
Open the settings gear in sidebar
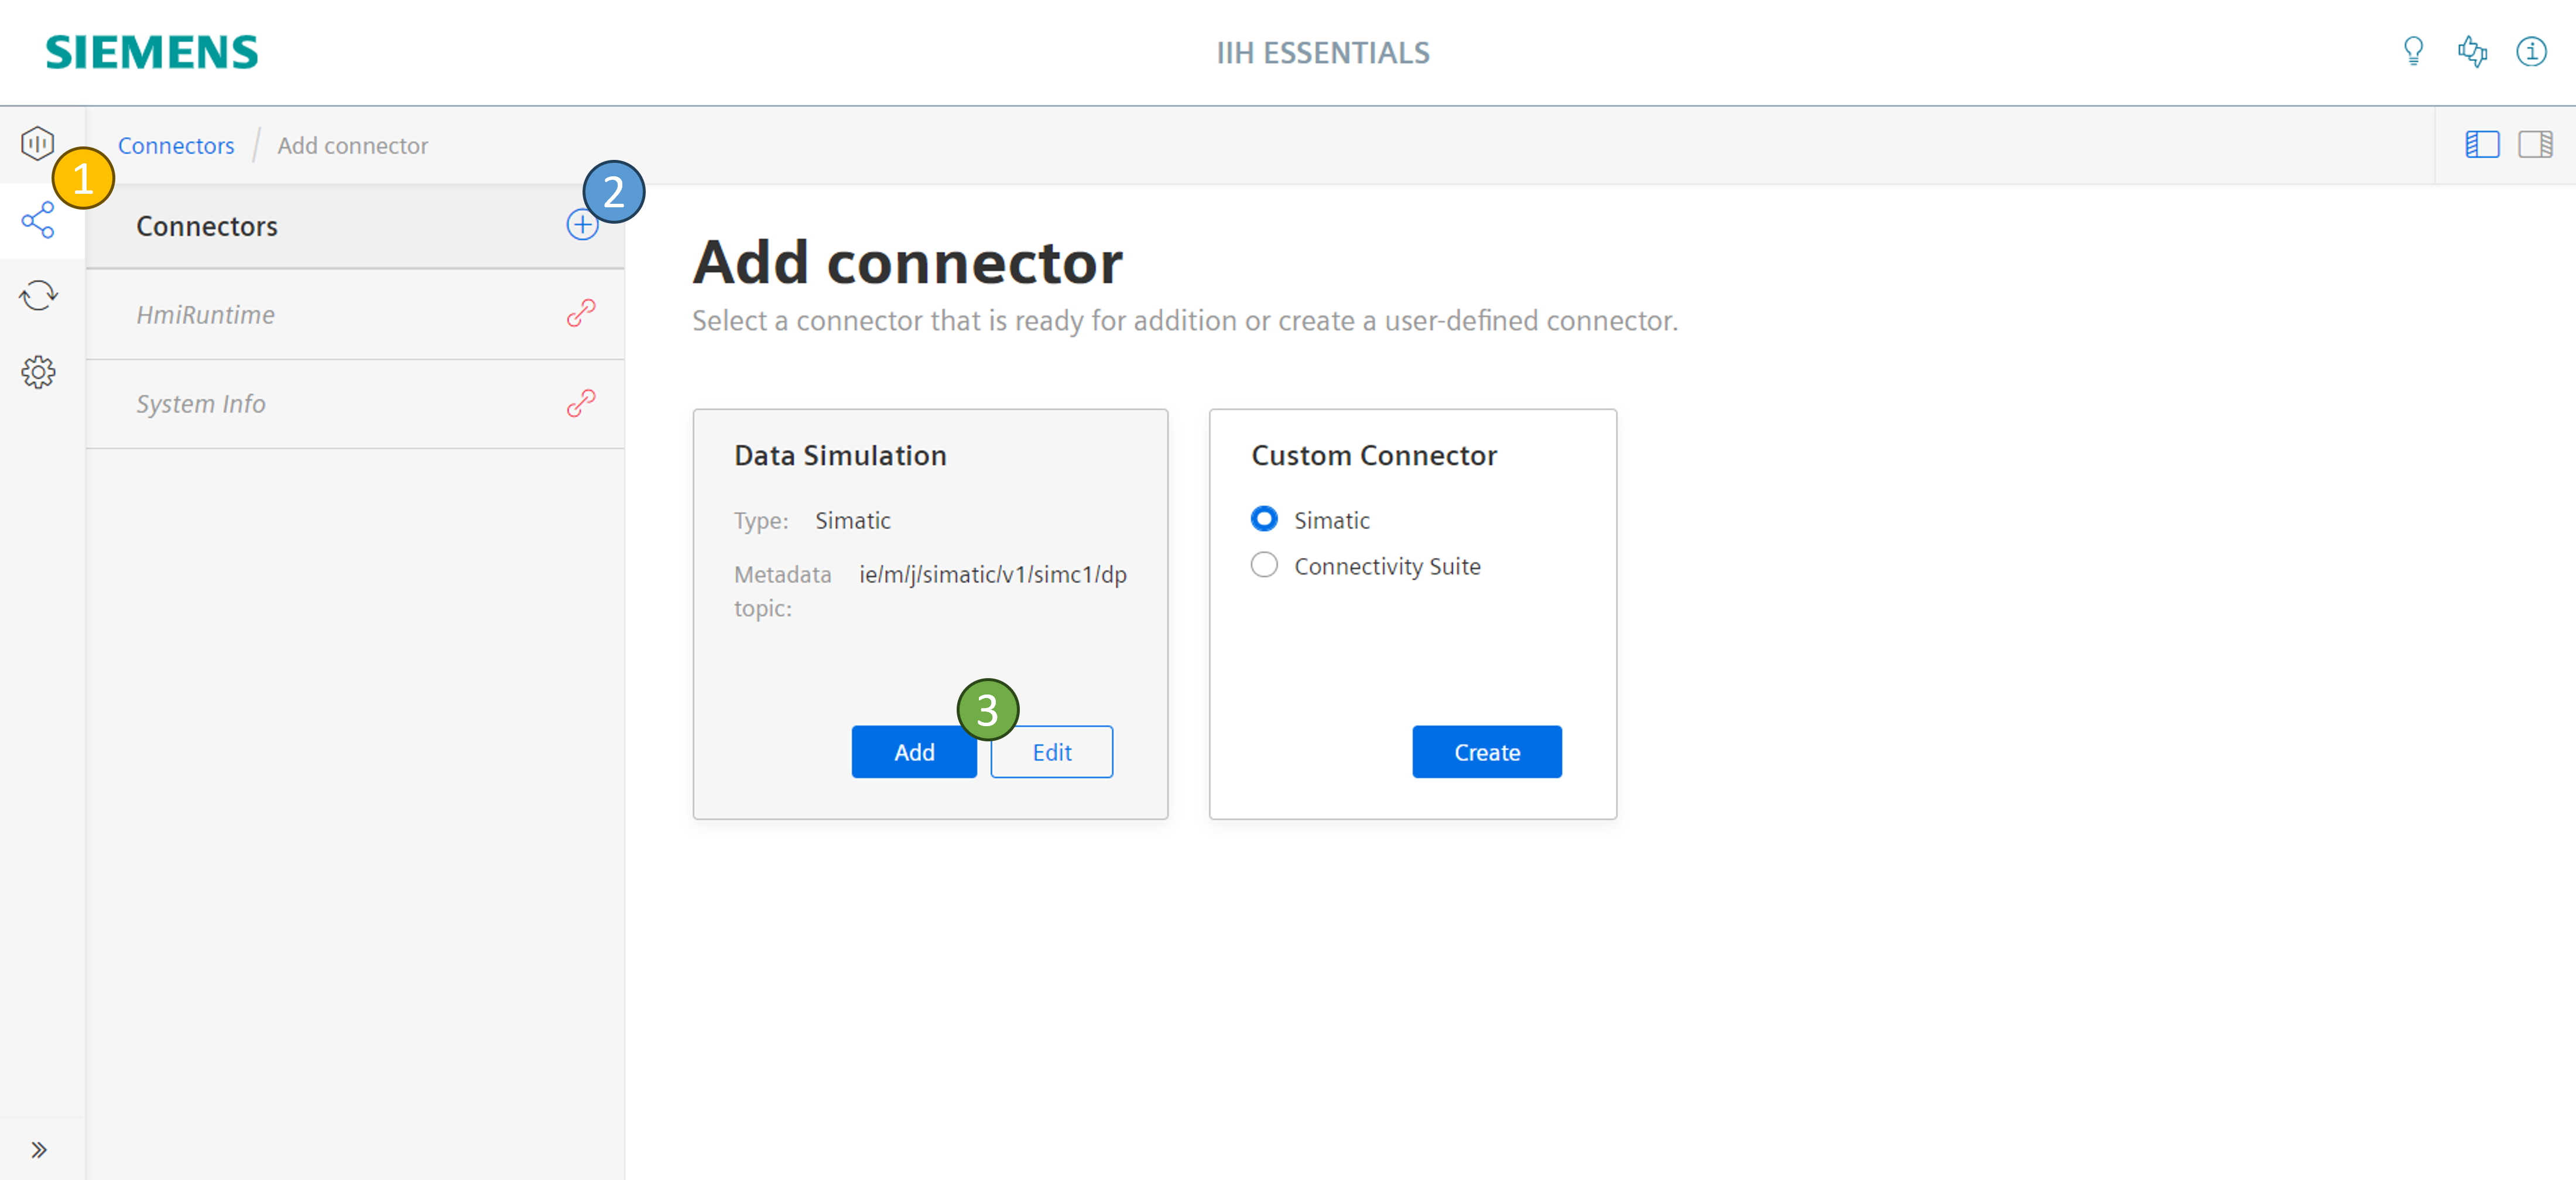click(38, 372)
